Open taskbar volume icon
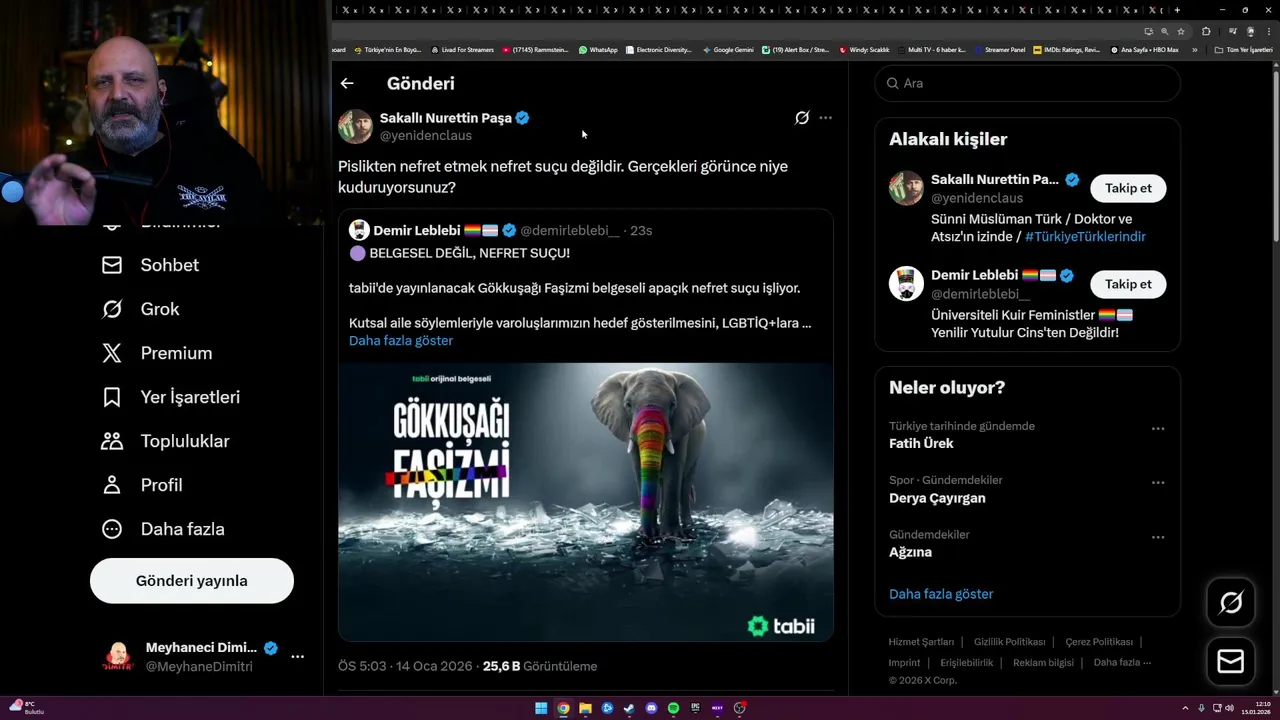1280x720 pixels. 1229,708
